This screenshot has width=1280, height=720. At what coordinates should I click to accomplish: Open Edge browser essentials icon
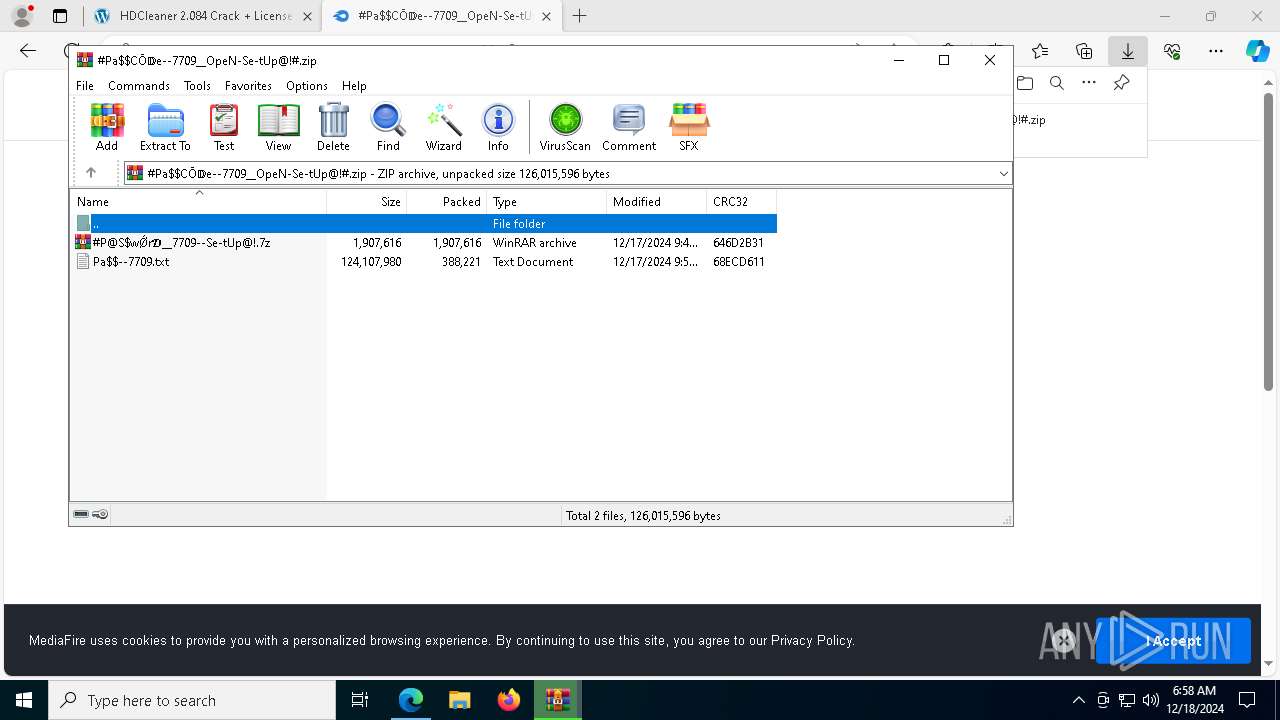click(x=1172, y=51)
